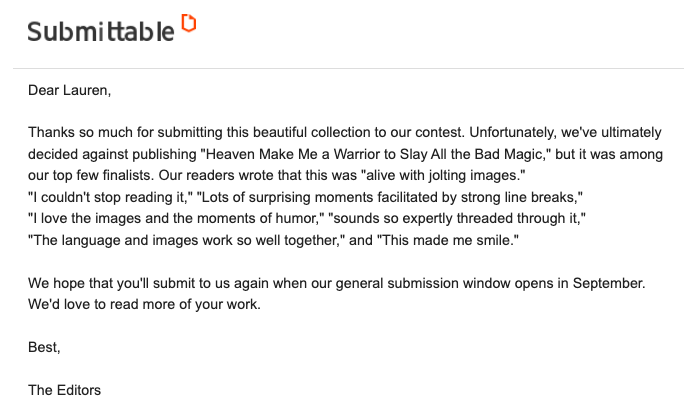Image resolution: width=689 pixels, height=406 pixels.
Task: Click the "Dear Lauren," greeting line
Action: [x=69, y=90]
